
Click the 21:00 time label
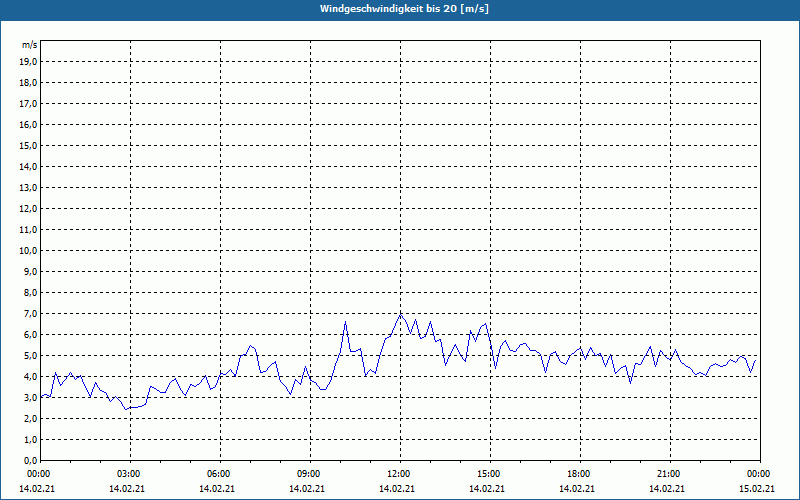pyautogui.click(x=670, y=474)
